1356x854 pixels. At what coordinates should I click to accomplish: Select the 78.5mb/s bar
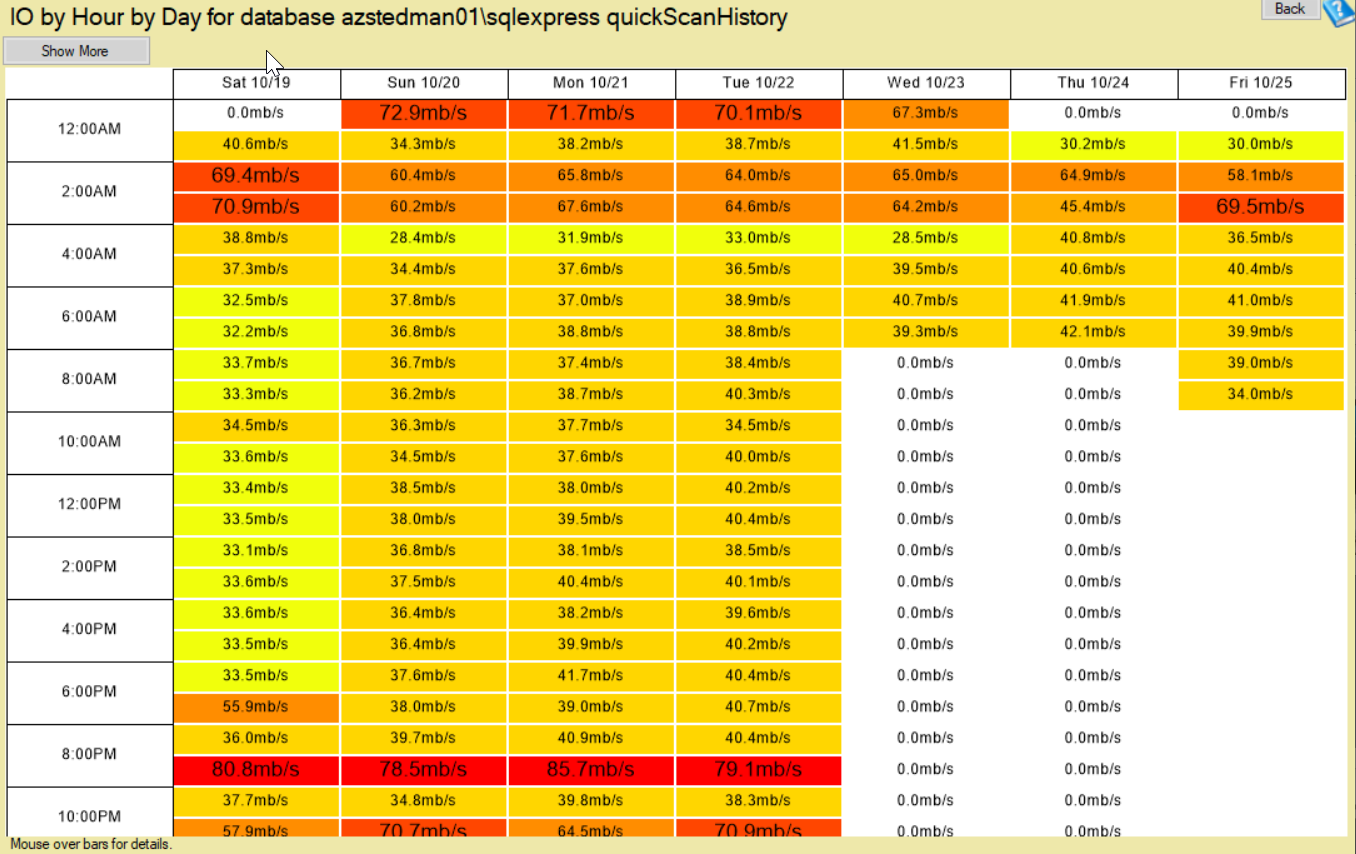pos(424,770)
